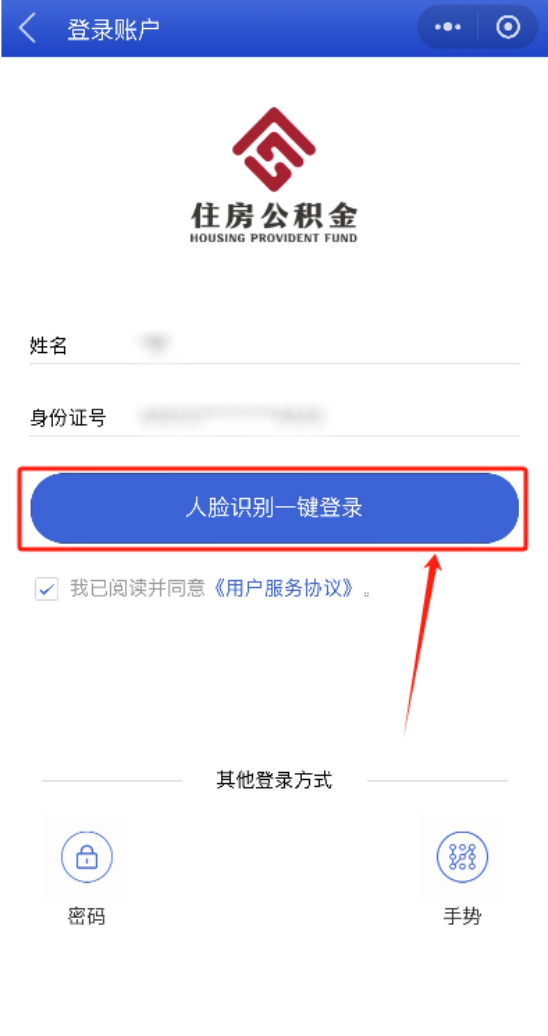
Task: Click the red housing fund logo
Action: (274, 150)
